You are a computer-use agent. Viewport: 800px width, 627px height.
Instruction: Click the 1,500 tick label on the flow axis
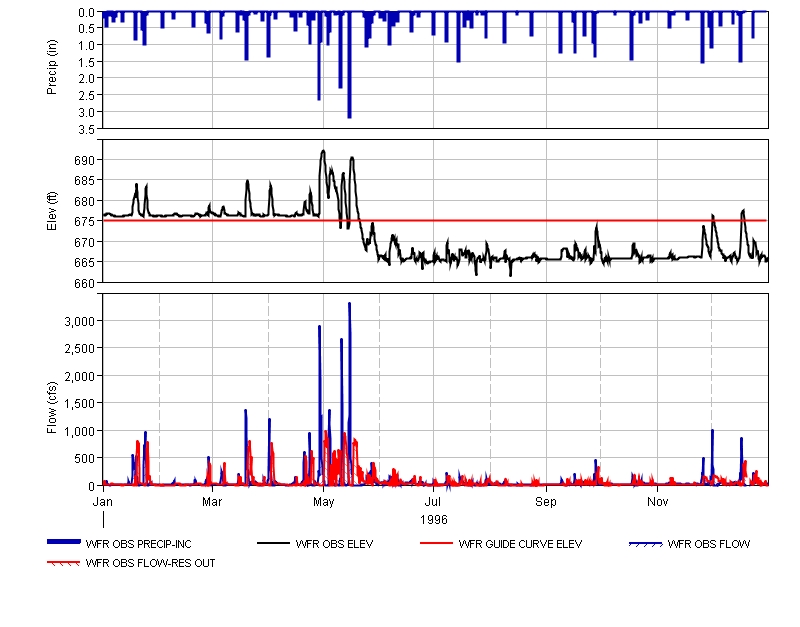pyautogui.click(x=79, y=403)
